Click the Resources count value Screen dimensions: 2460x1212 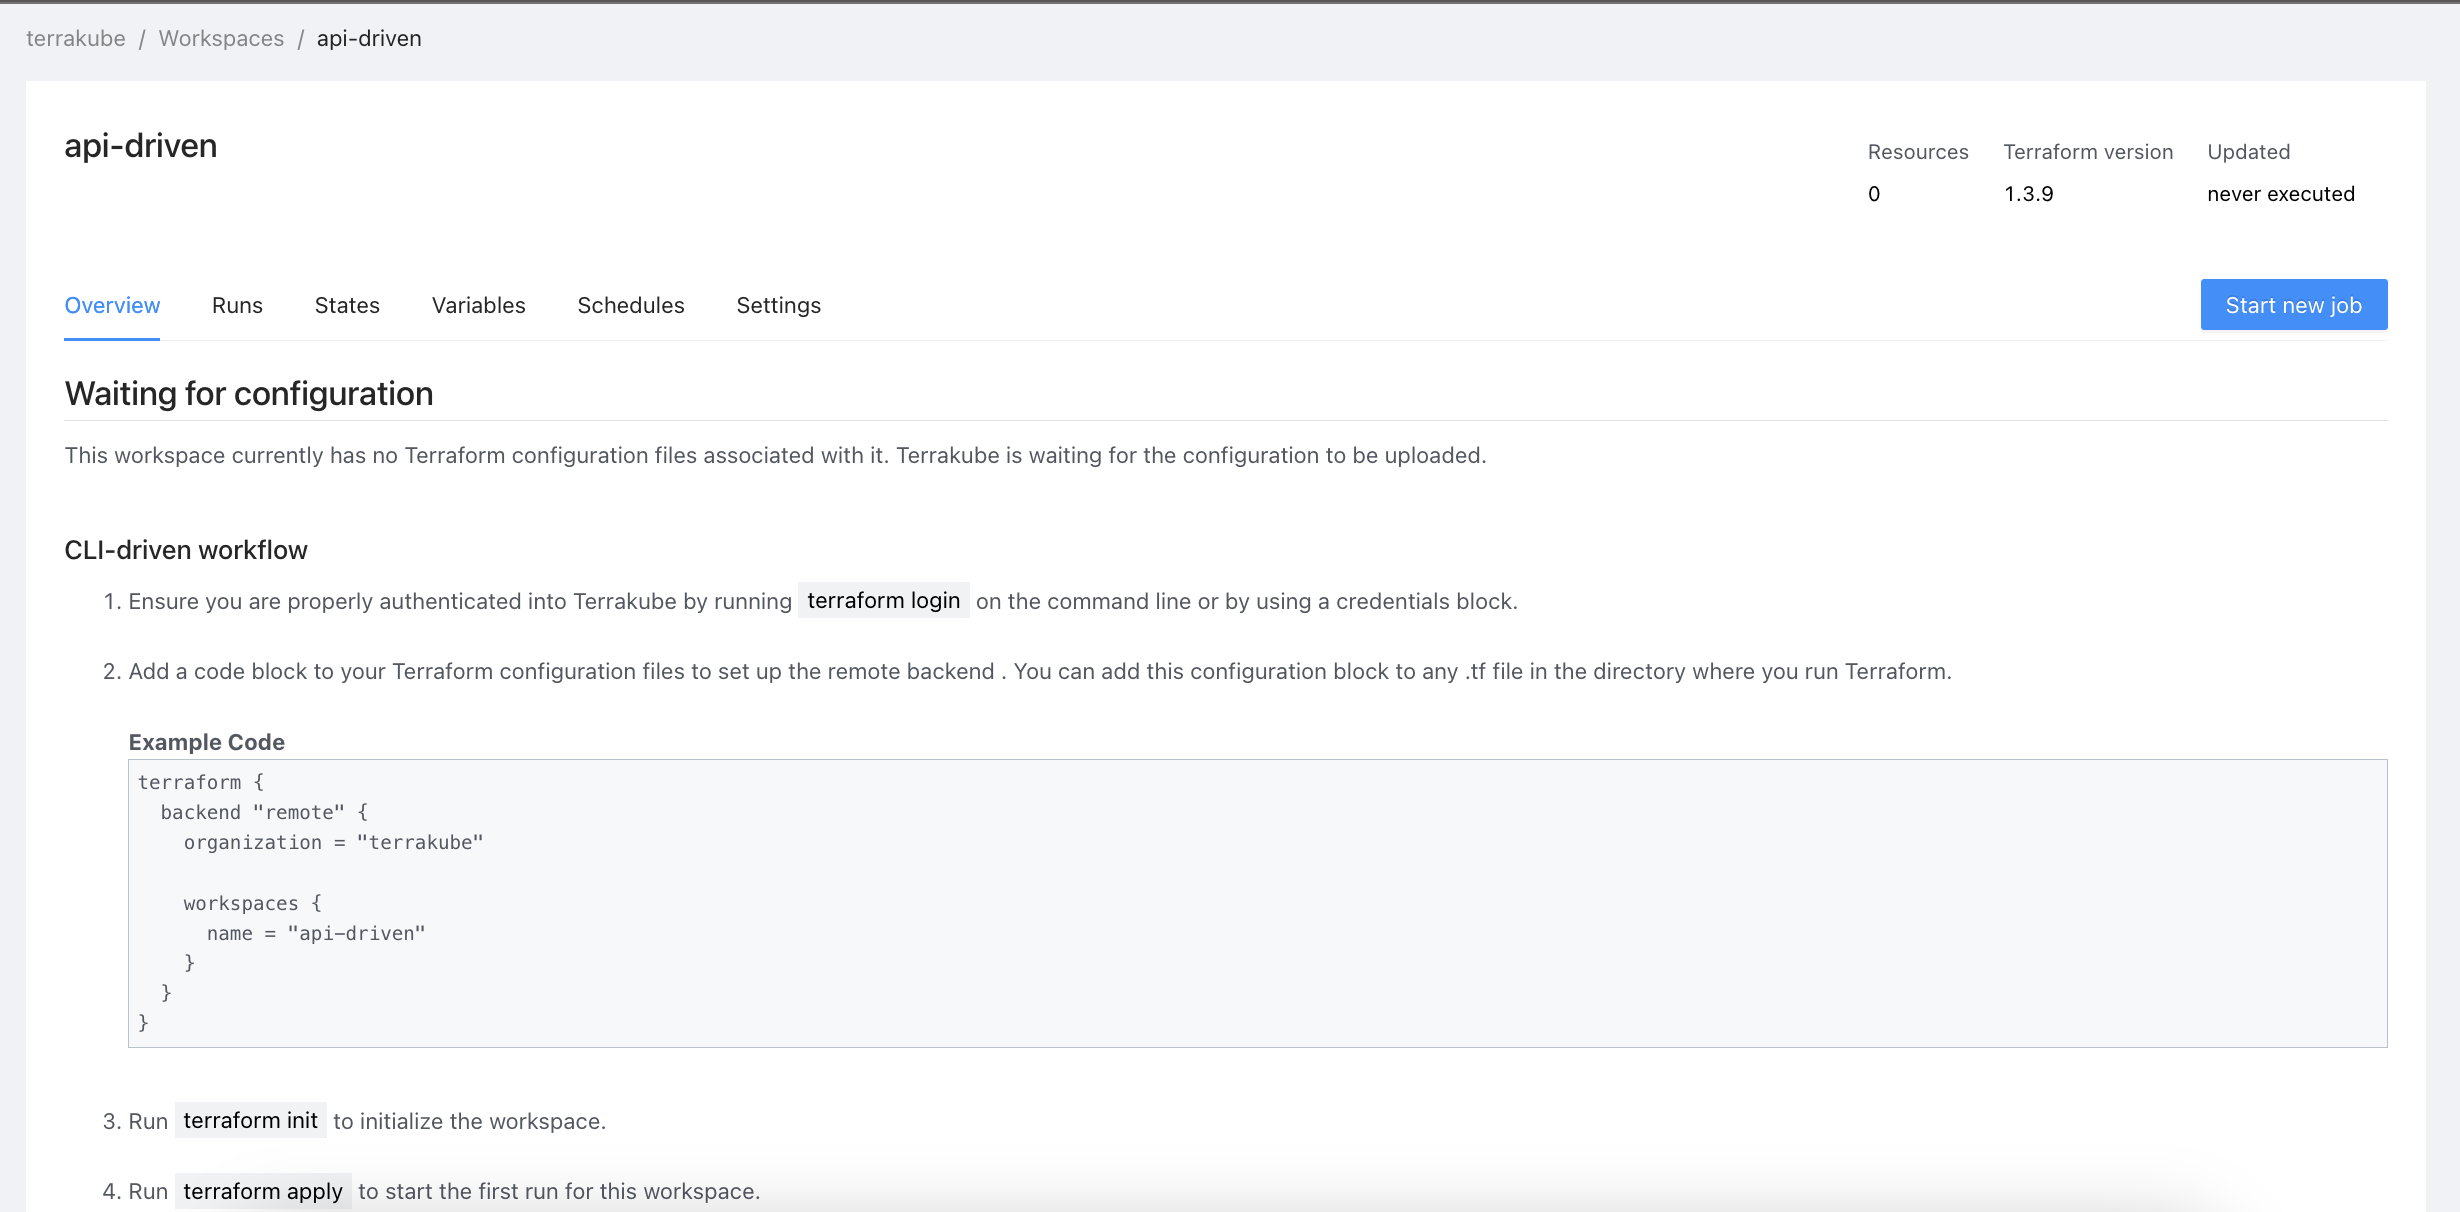(1874, 194)
